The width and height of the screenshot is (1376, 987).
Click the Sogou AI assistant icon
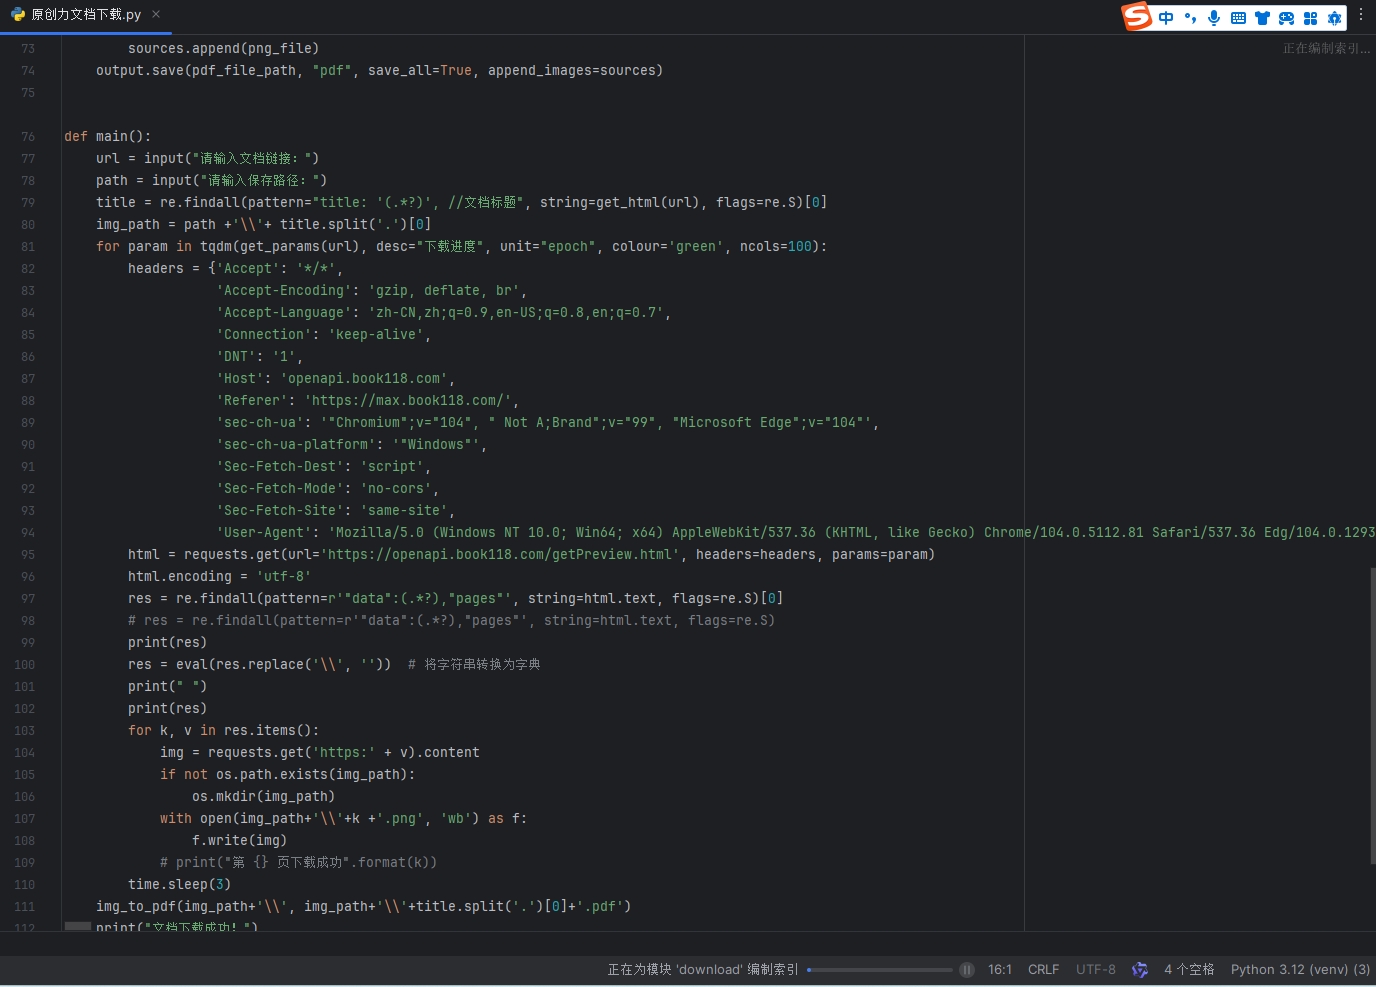tap(1334, 18)
